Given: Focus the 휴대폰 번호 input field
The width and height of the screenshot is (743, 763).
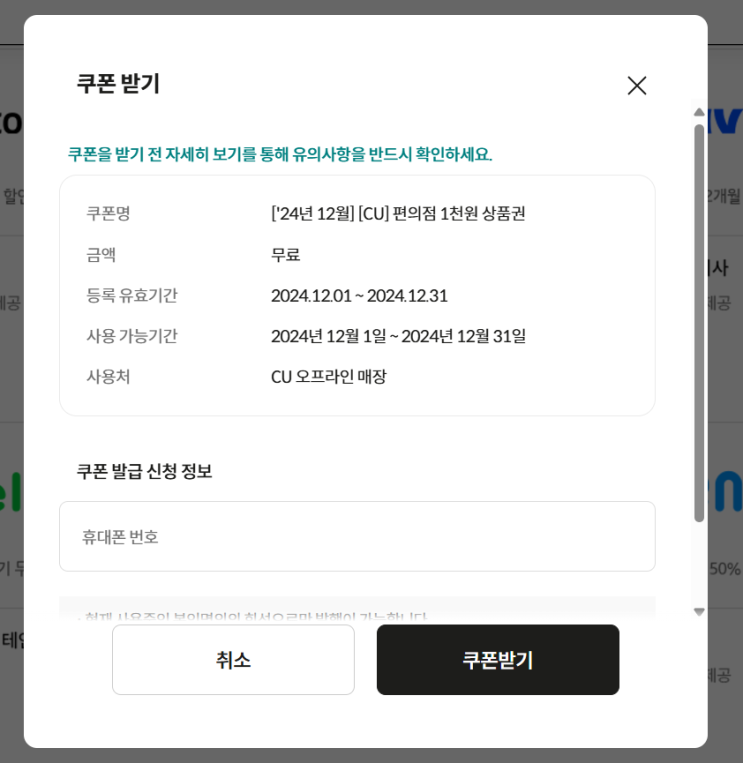Looking at the screenshot, I should tap(357, 536).
